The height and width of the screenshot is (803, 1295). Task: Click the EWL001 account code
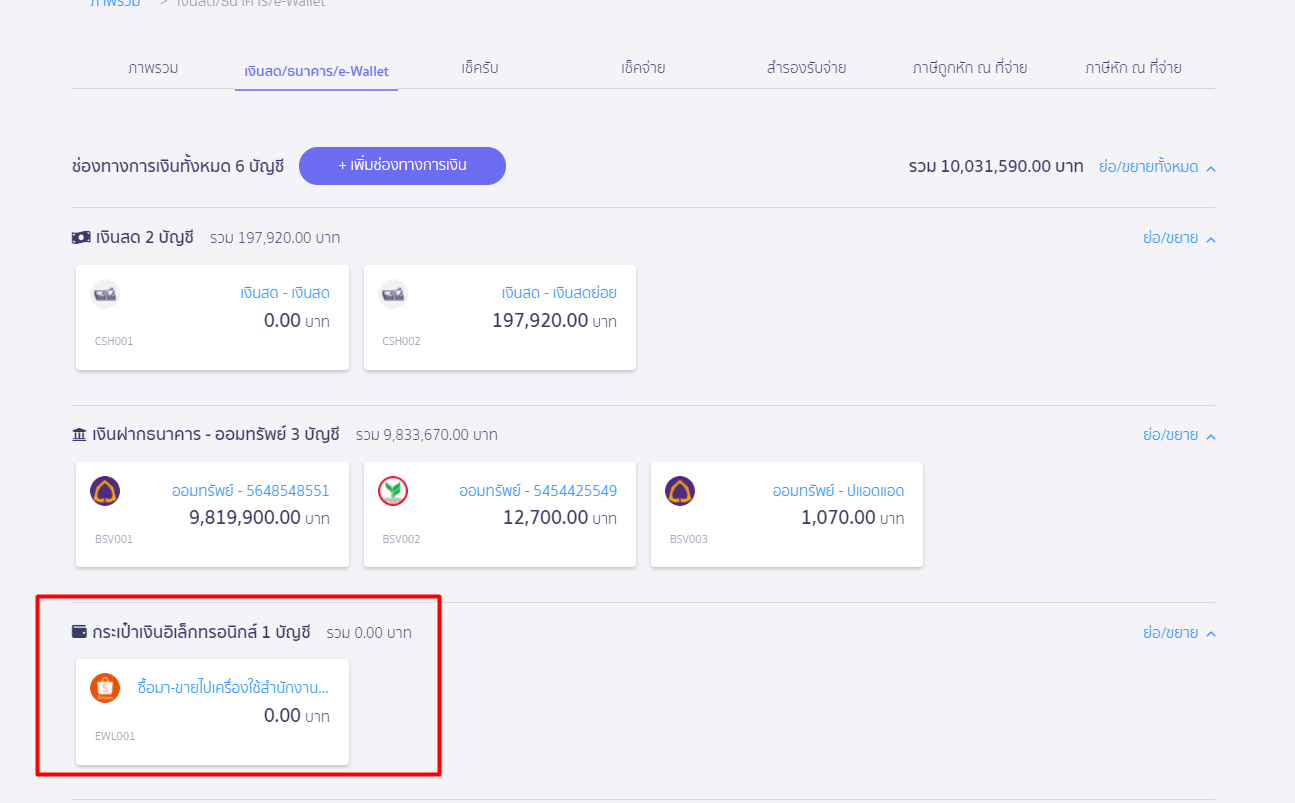(115, 736)
